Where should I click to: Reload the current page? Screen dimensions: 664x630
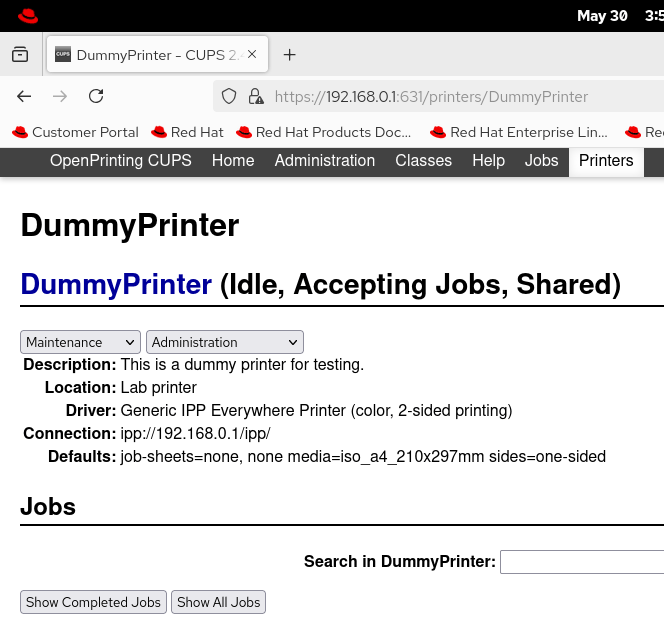click(x=96, y=97)
